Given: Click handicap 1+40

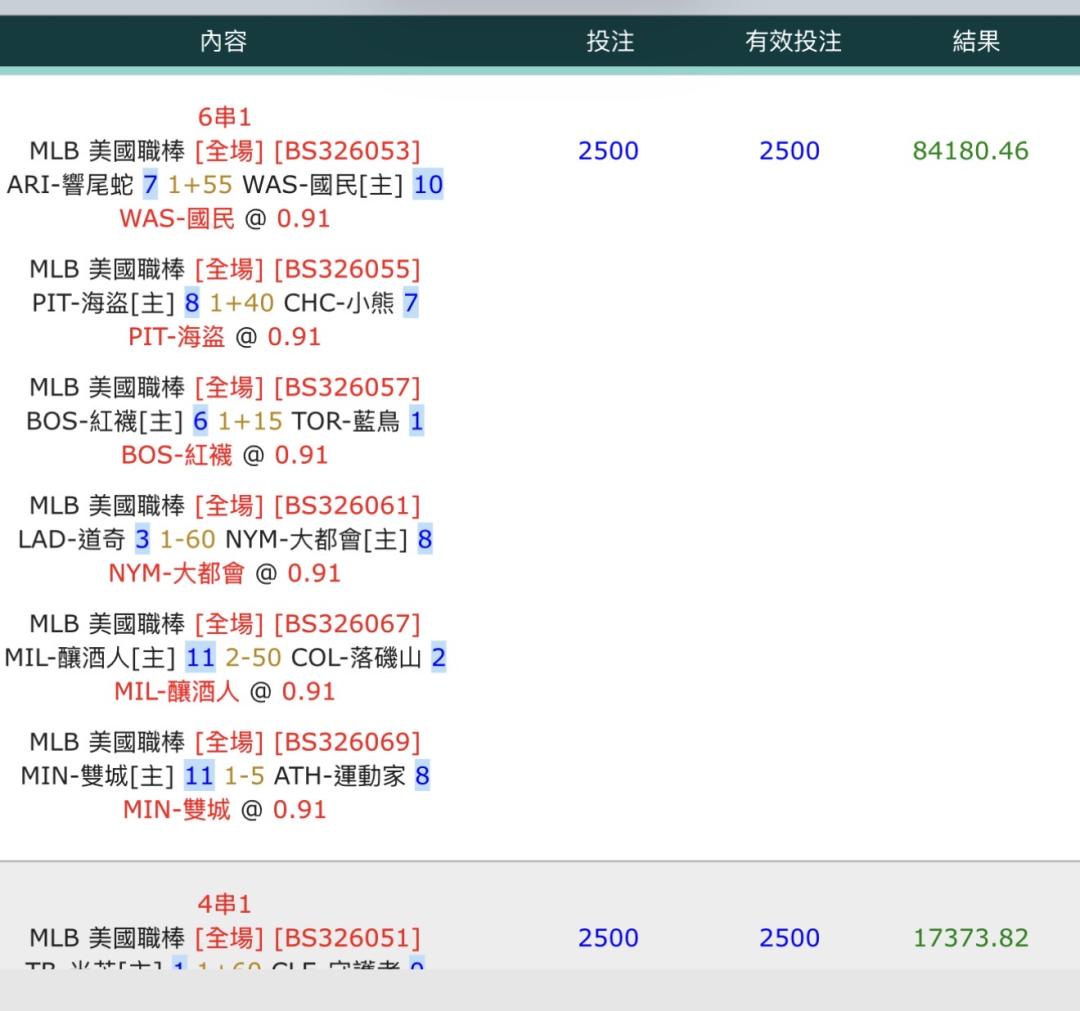Looking at the screenshot, I should [241, 303].
